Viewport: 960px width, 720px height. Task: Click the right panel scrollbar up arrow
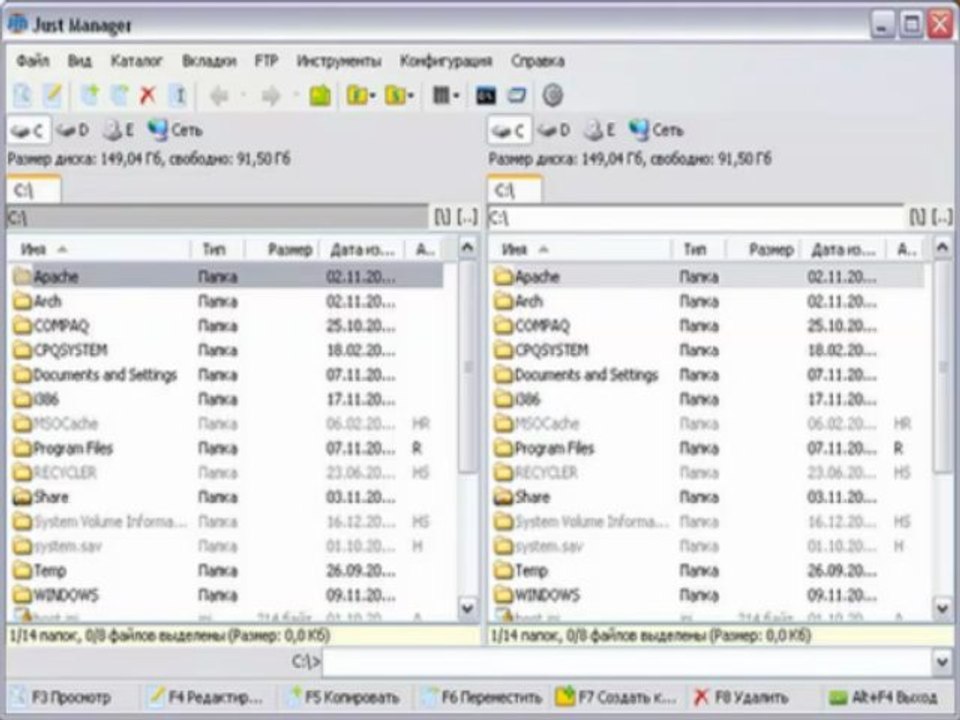coord(942,247)
